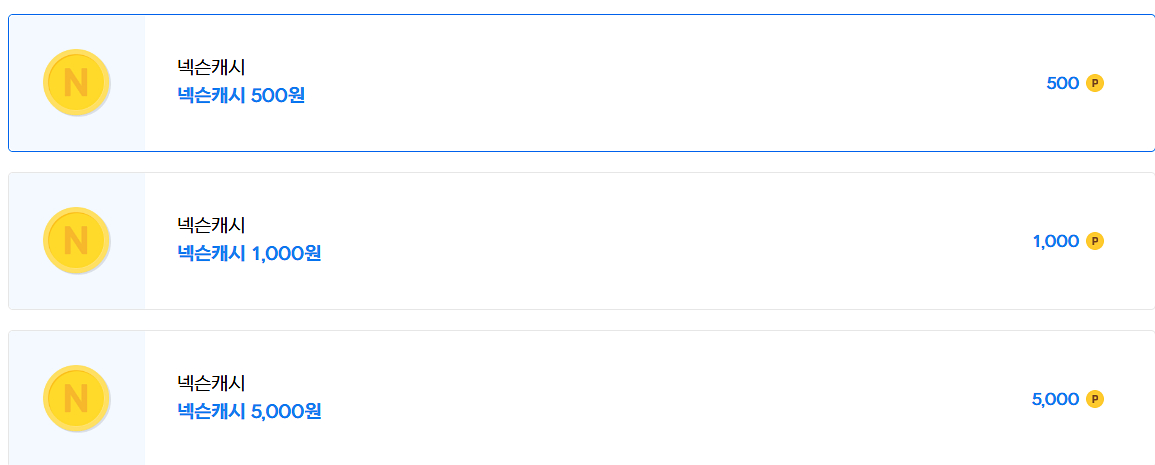The image size is (1155, 465).
Task: Select the N coin icon beside 넥슨캐시 1,000원
Action: [x=77, y=240]
